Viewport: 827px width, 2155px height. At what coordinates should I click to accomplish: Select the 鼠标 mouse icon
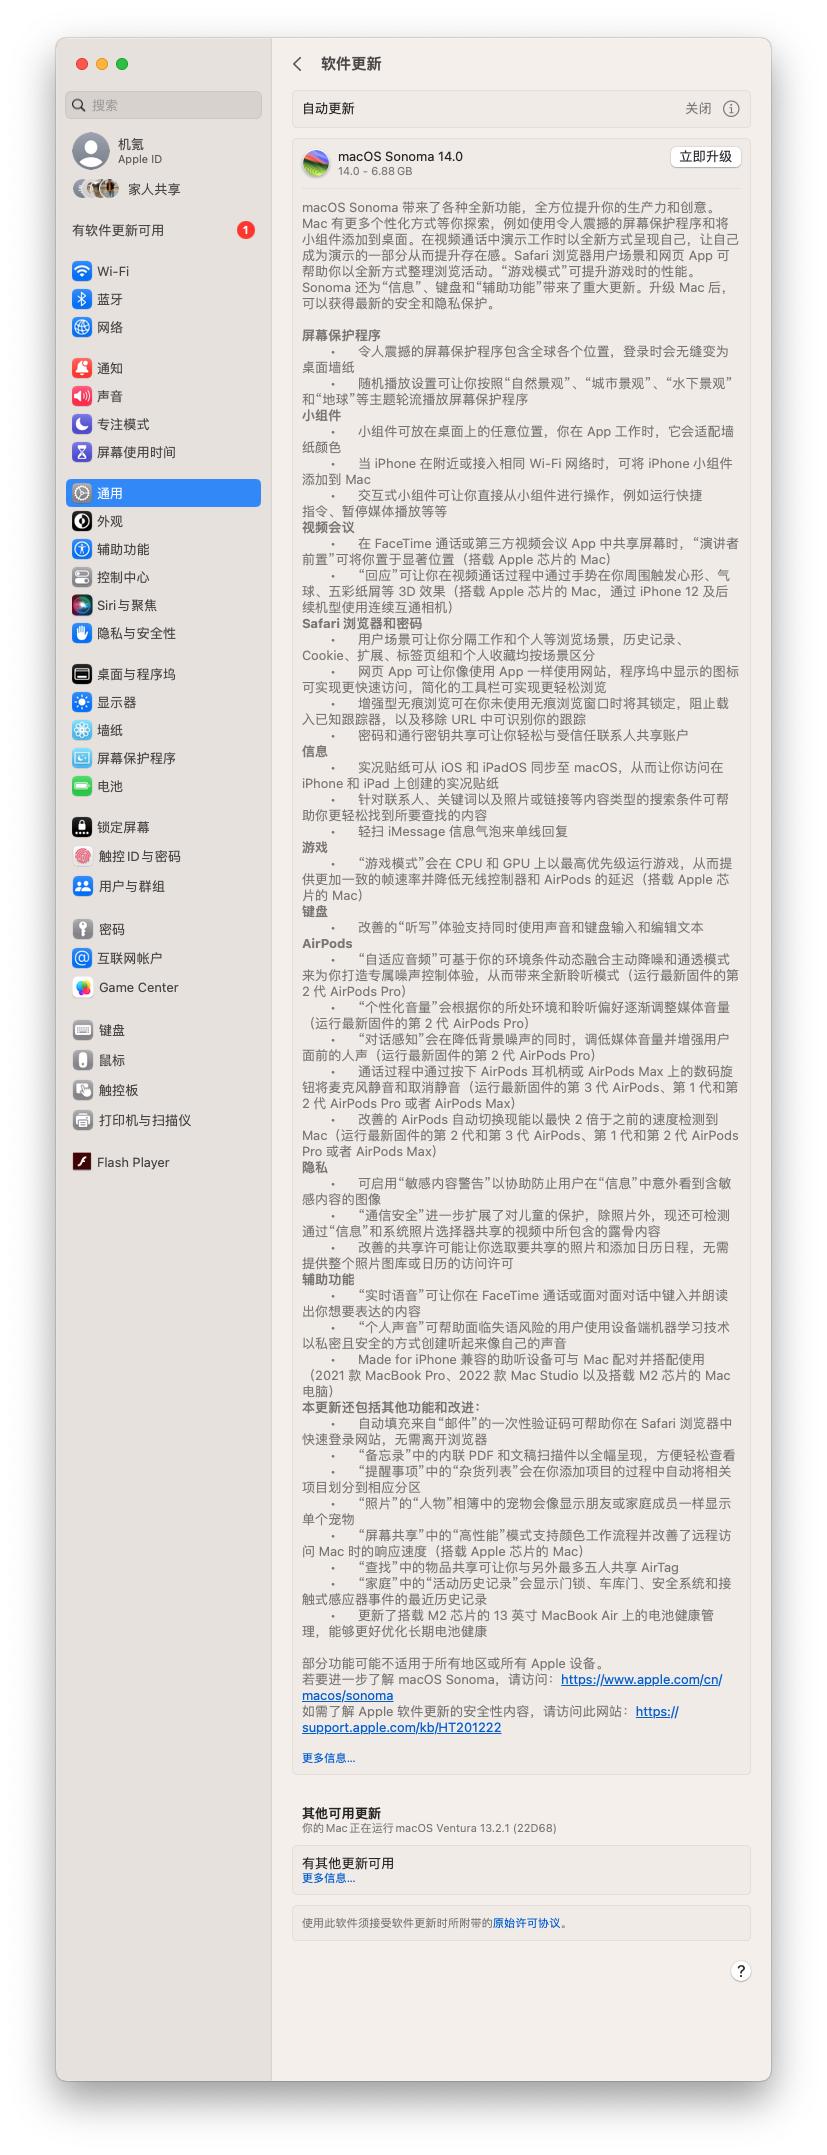(x=82, y=1060)
